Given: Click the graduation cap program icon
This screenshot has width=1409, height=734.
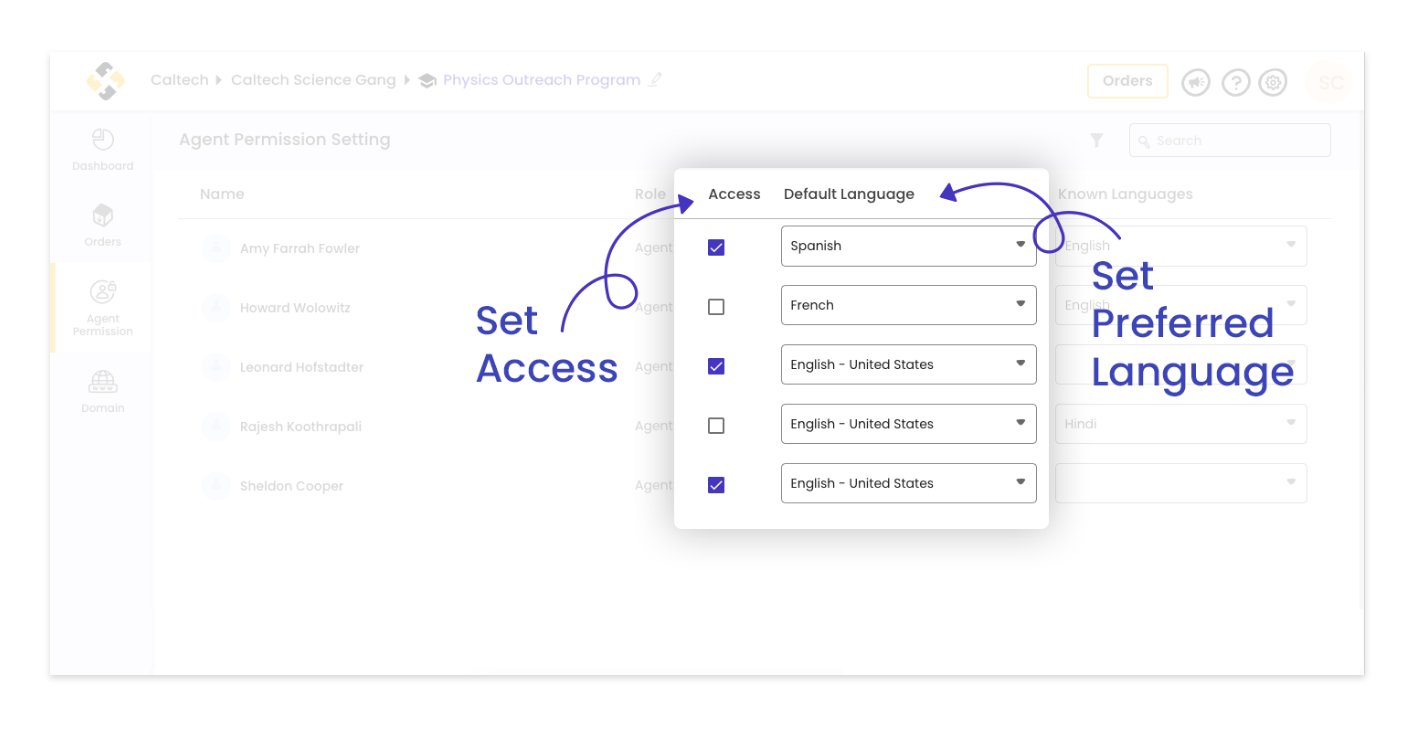Looking at the screenshot, I should [427, 81].
